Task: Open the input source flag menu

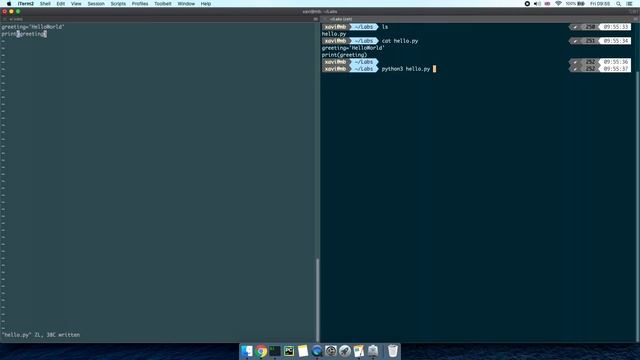Action: pos(547,4)
